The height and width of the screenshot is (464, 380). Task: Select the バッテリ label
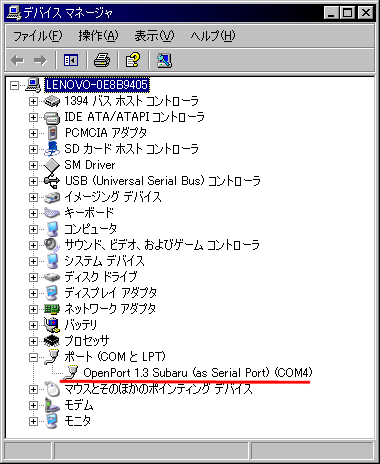point(81,325)
